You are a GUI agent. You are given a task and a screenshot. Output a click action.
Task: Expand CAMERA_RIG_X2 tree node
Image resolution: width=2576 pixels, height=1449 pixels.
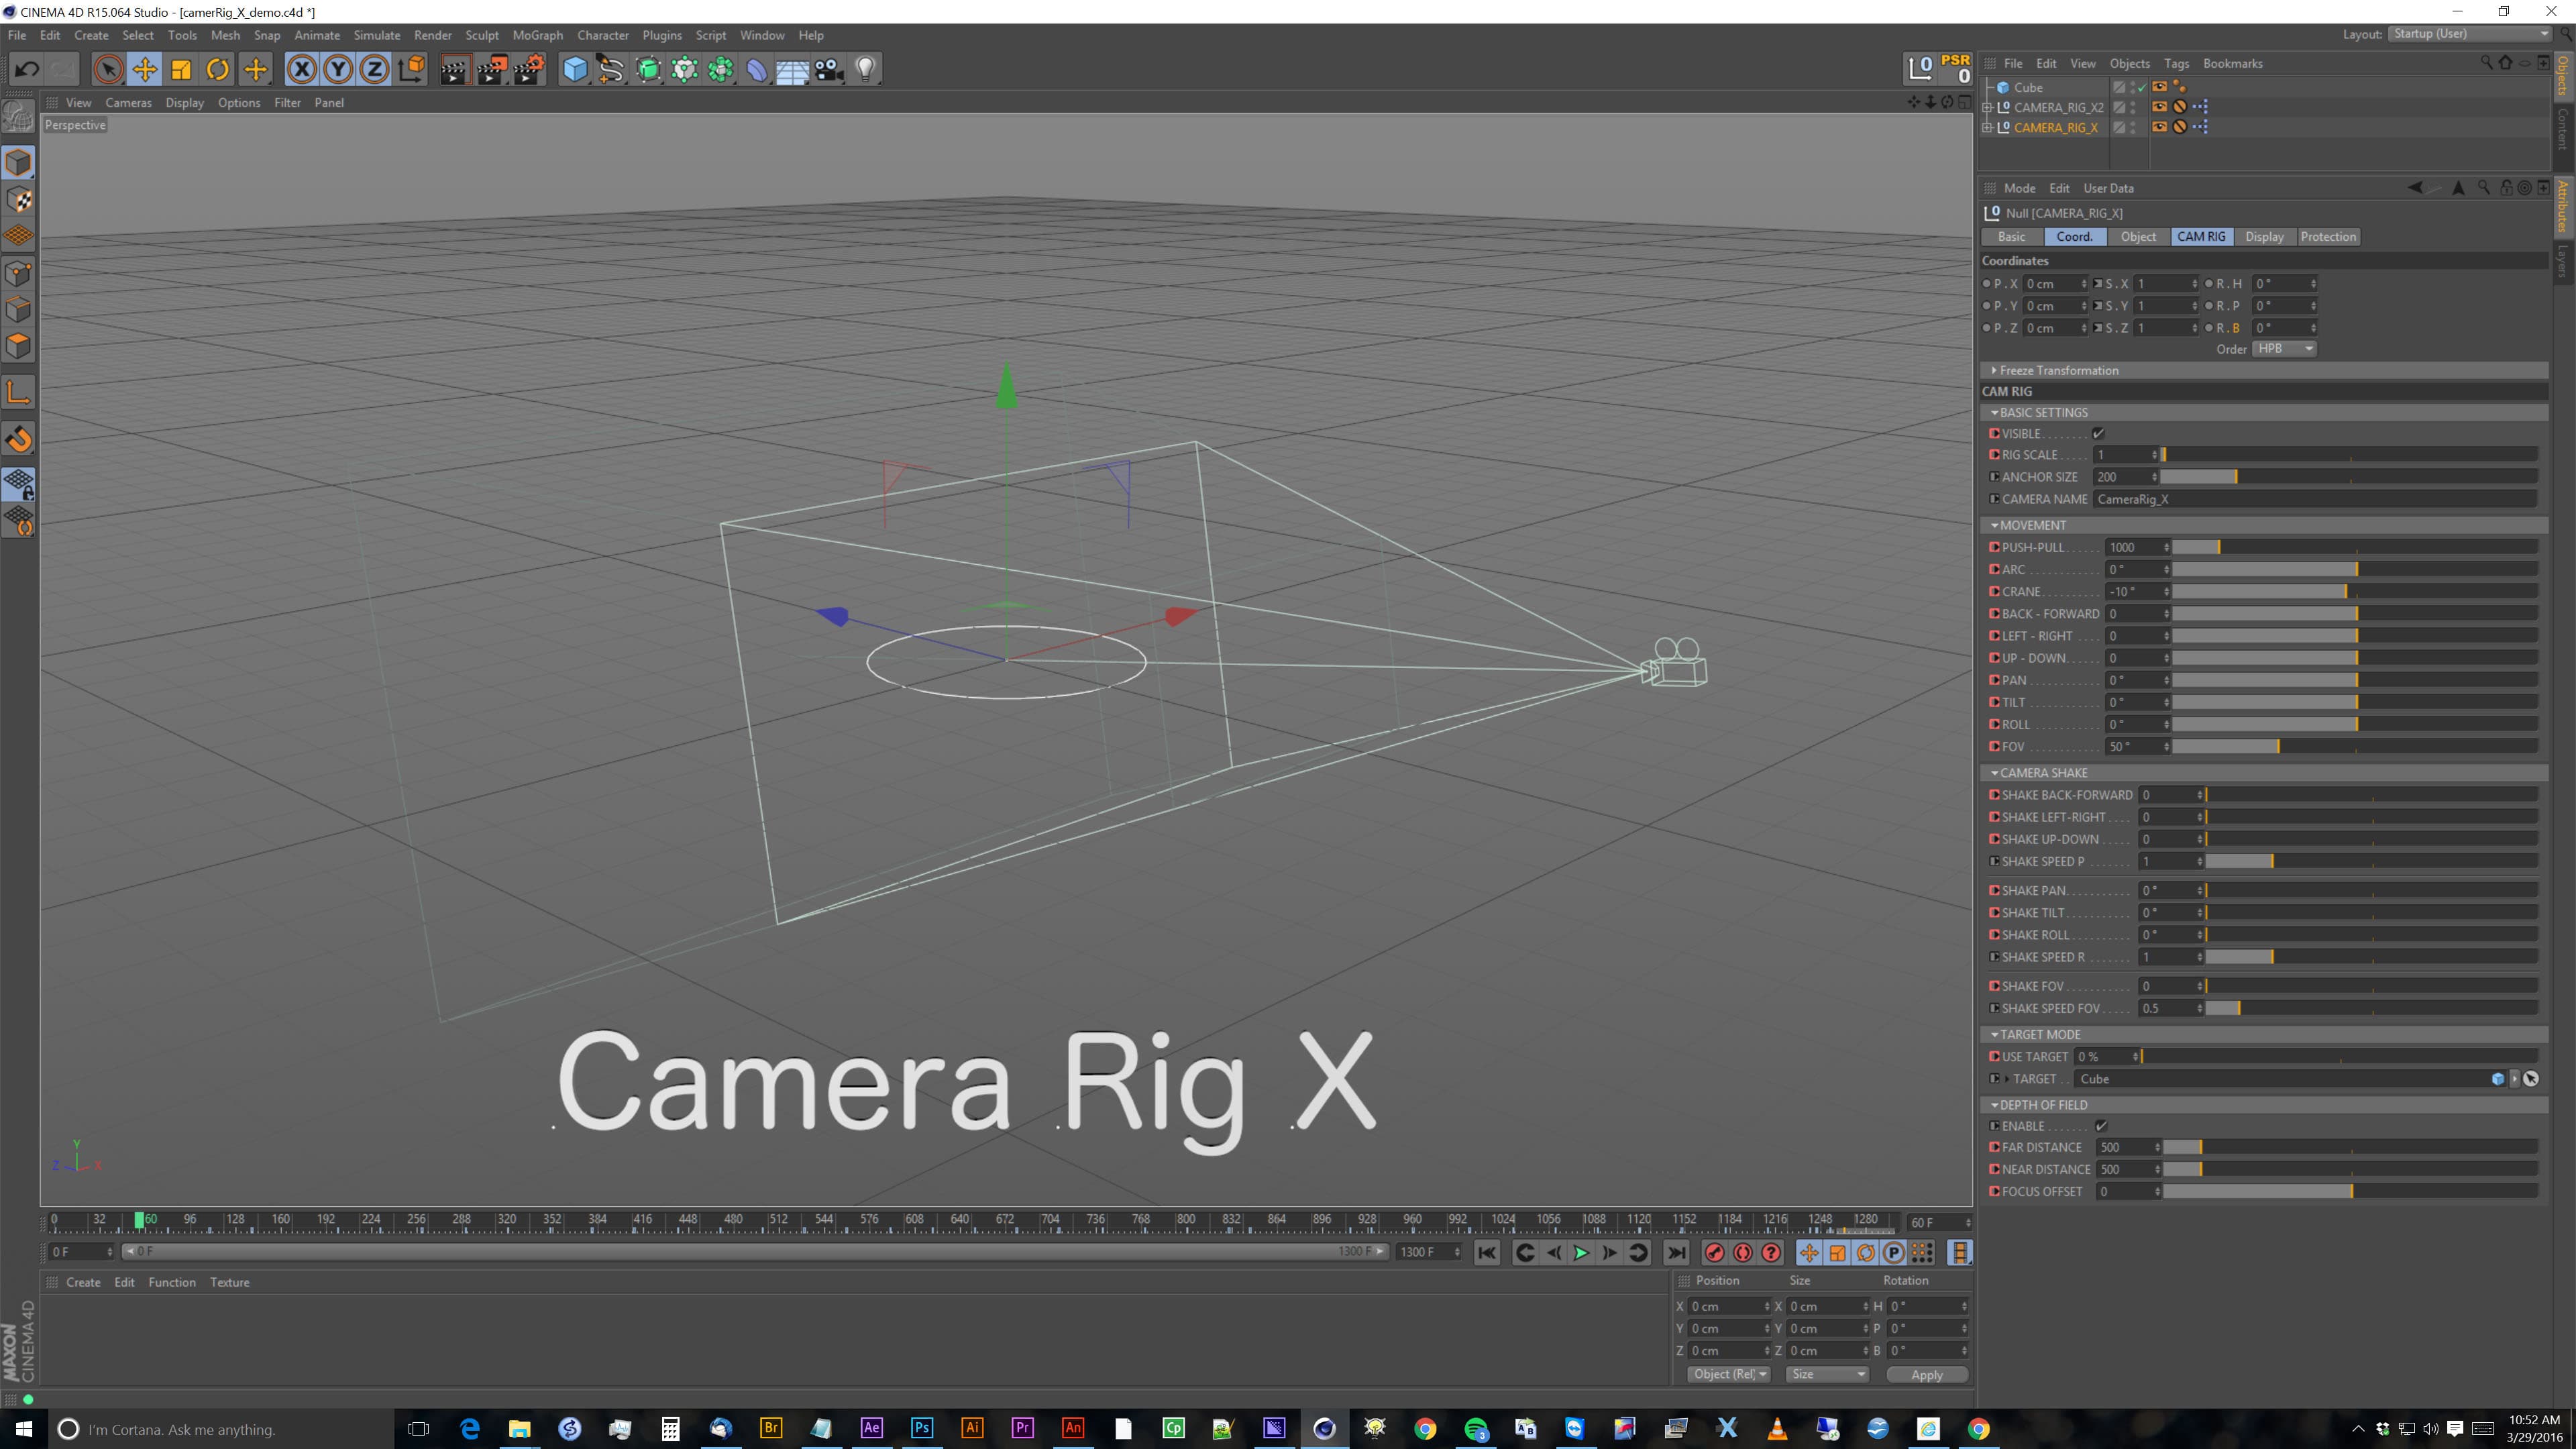(x=1988, y=107)
